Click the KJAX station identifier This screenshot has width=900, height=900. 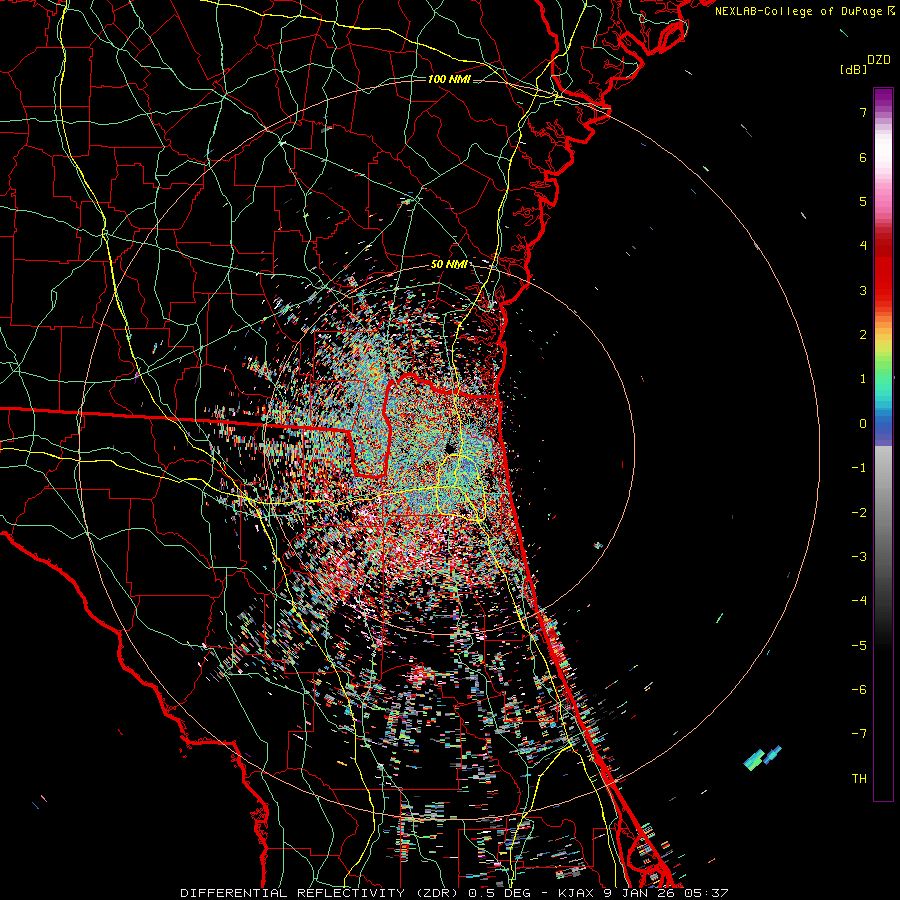coord(578,893)
